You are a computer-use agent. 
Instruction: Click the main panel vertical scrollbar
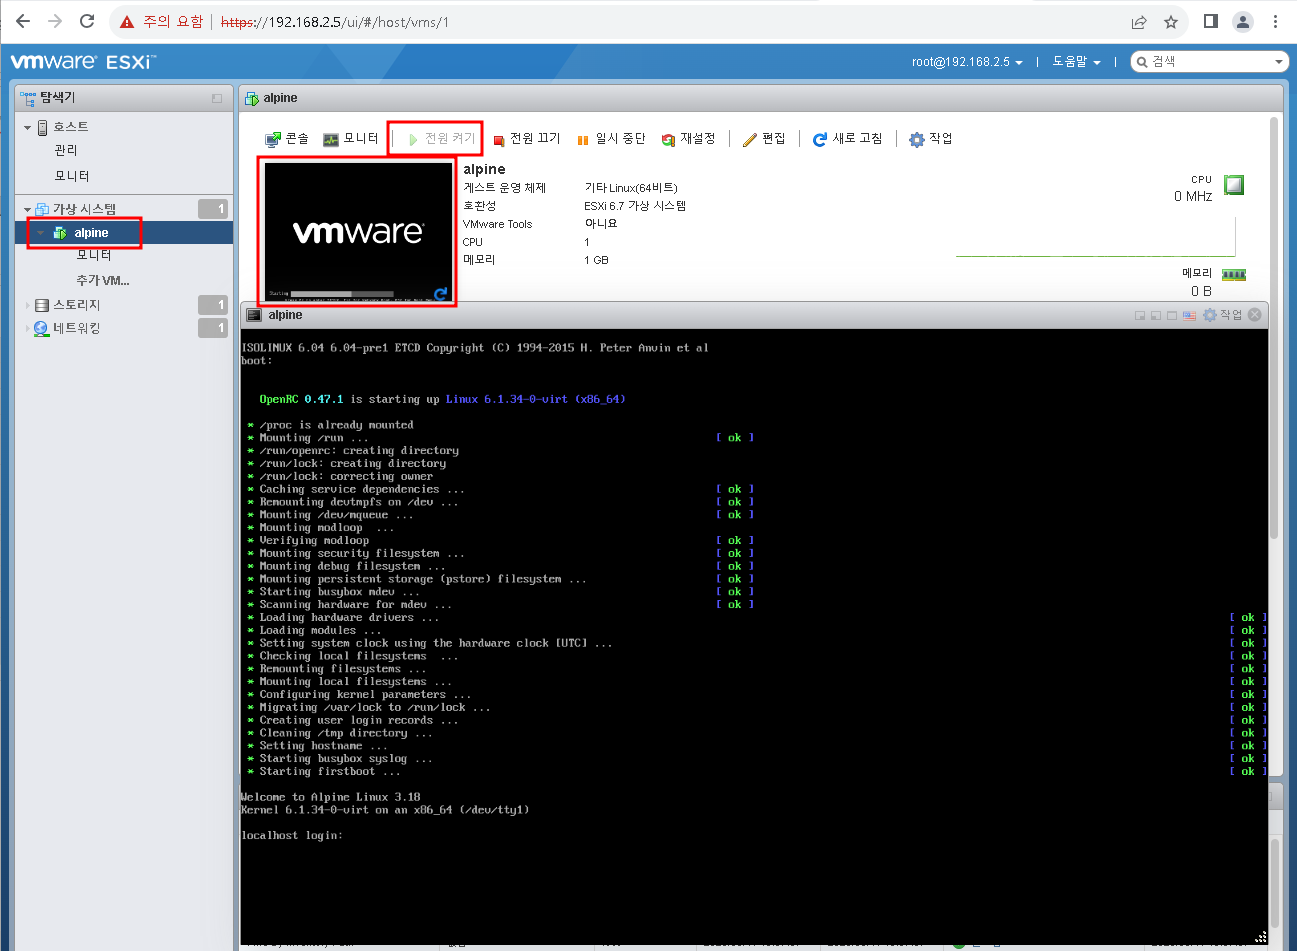[1274, 330]
